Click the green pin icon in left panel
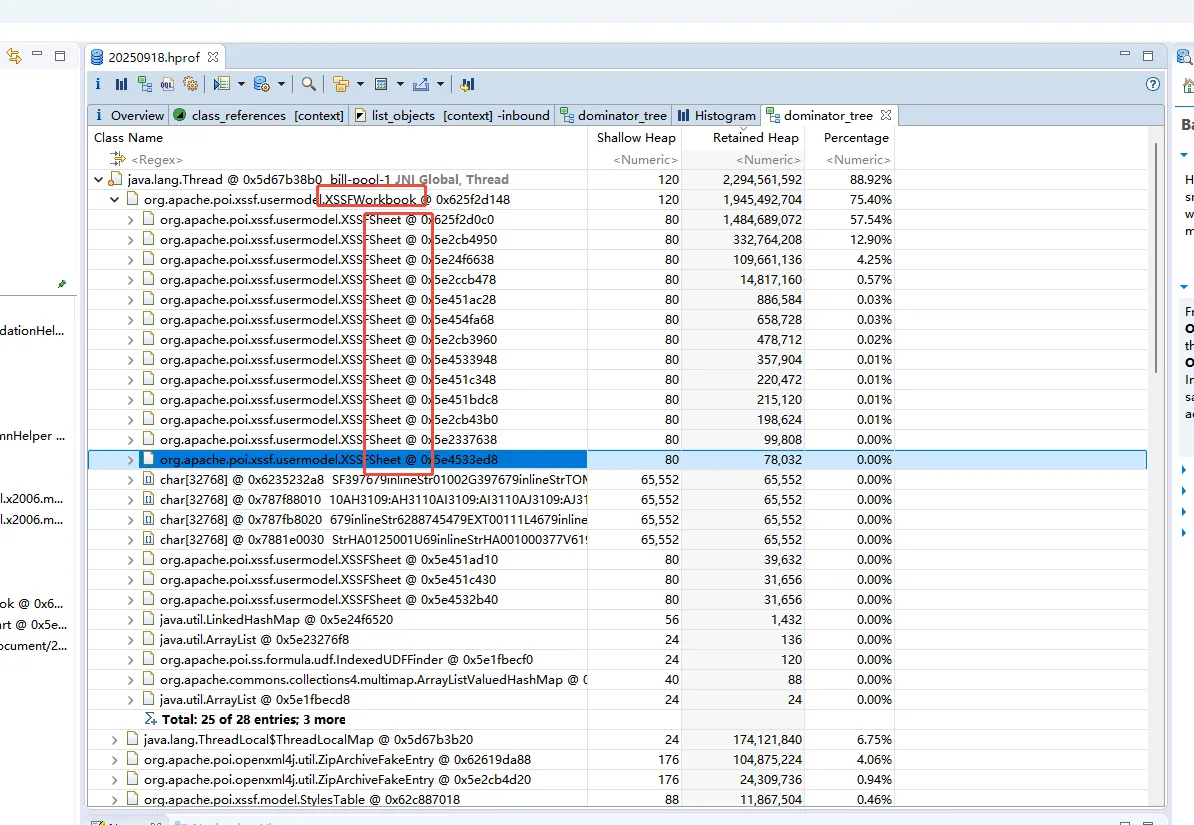Screen dimensions: 1194x825 point(62,284)
